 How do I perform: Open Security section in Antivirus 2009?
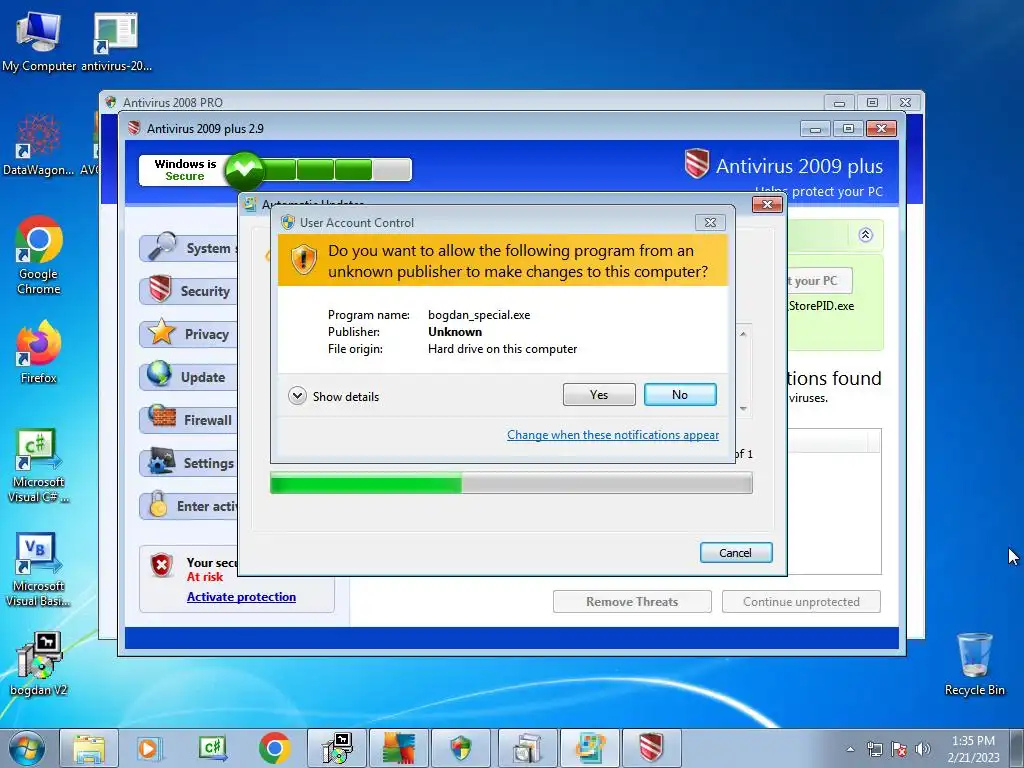pos(189,291)
